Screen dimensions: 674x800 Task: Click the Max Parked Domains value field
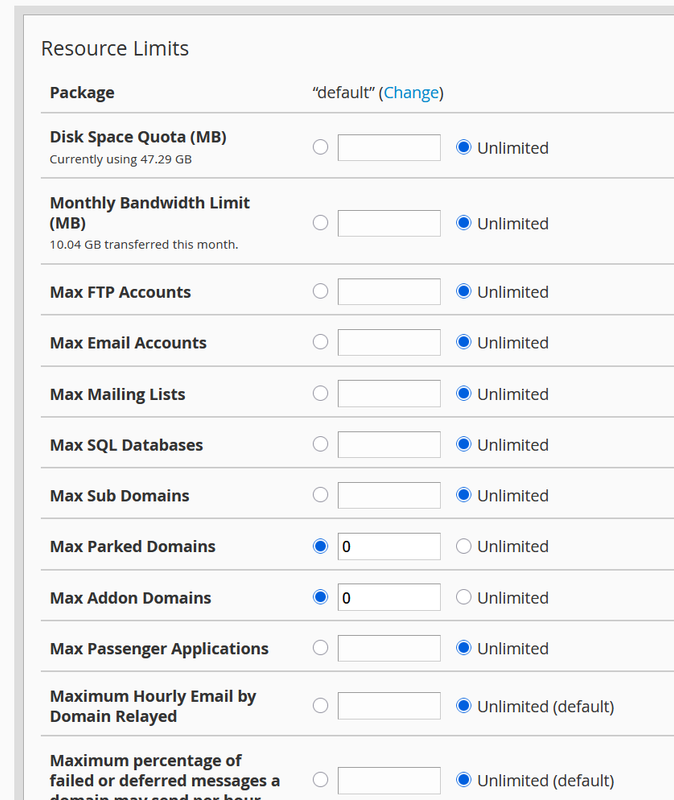click(389, 546)
